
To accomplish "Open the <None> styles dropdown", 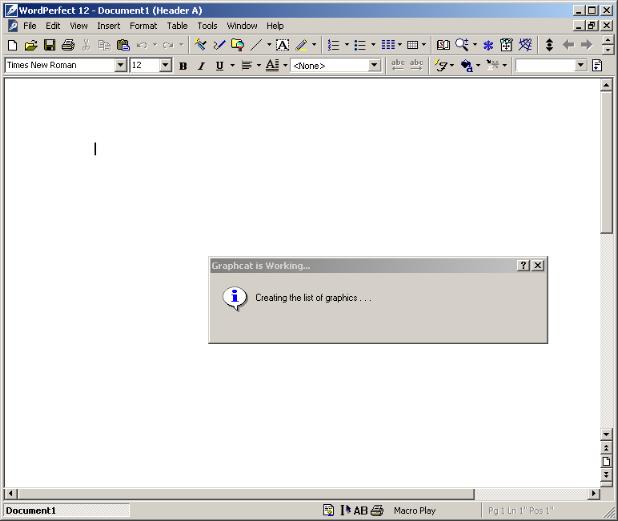I will 374,65.
